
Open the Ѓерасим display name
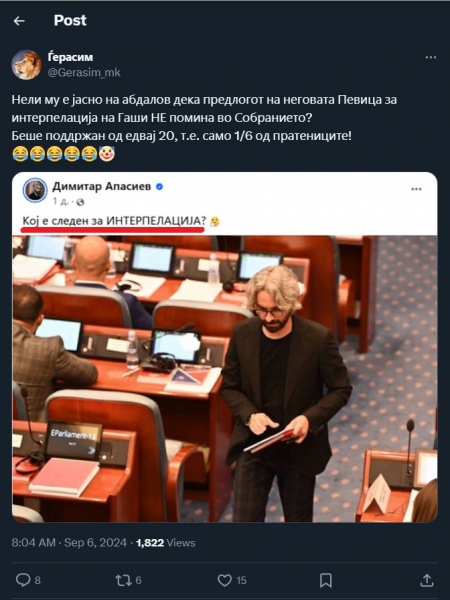[70, 57]
